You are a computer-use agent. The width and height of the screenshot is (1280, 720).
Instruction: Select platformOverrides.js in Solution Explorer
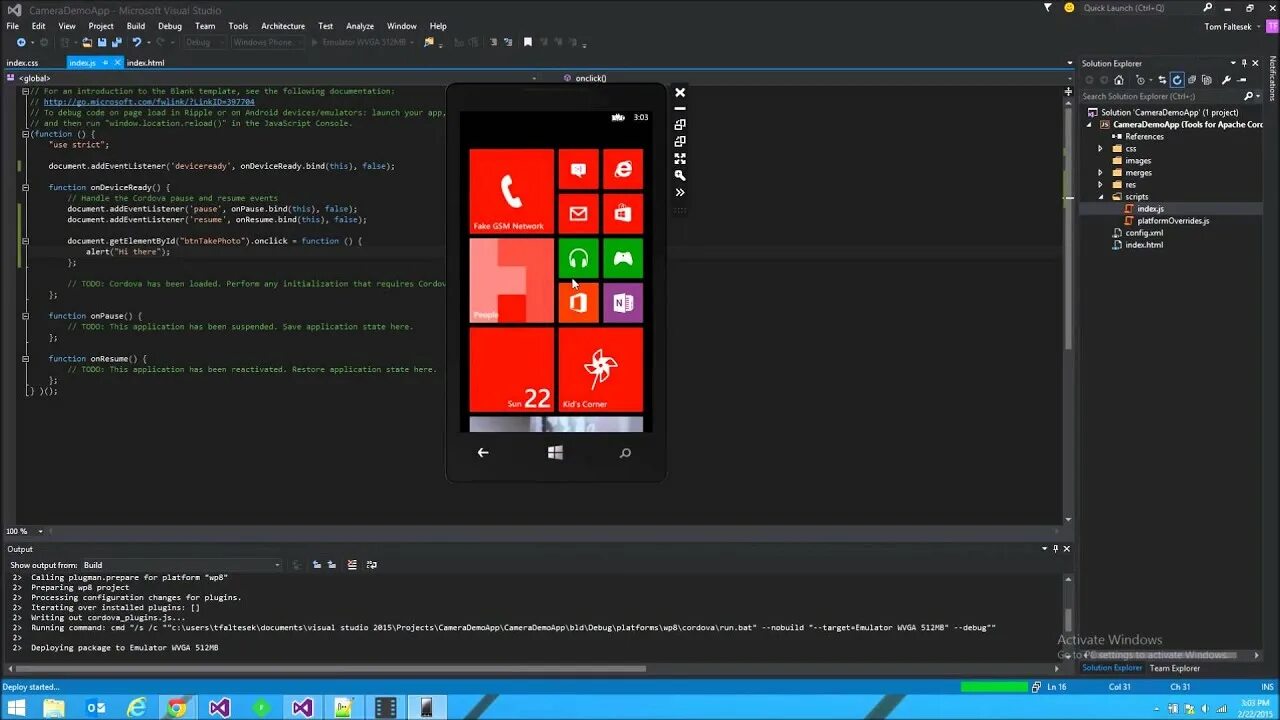click(1173, 221)
